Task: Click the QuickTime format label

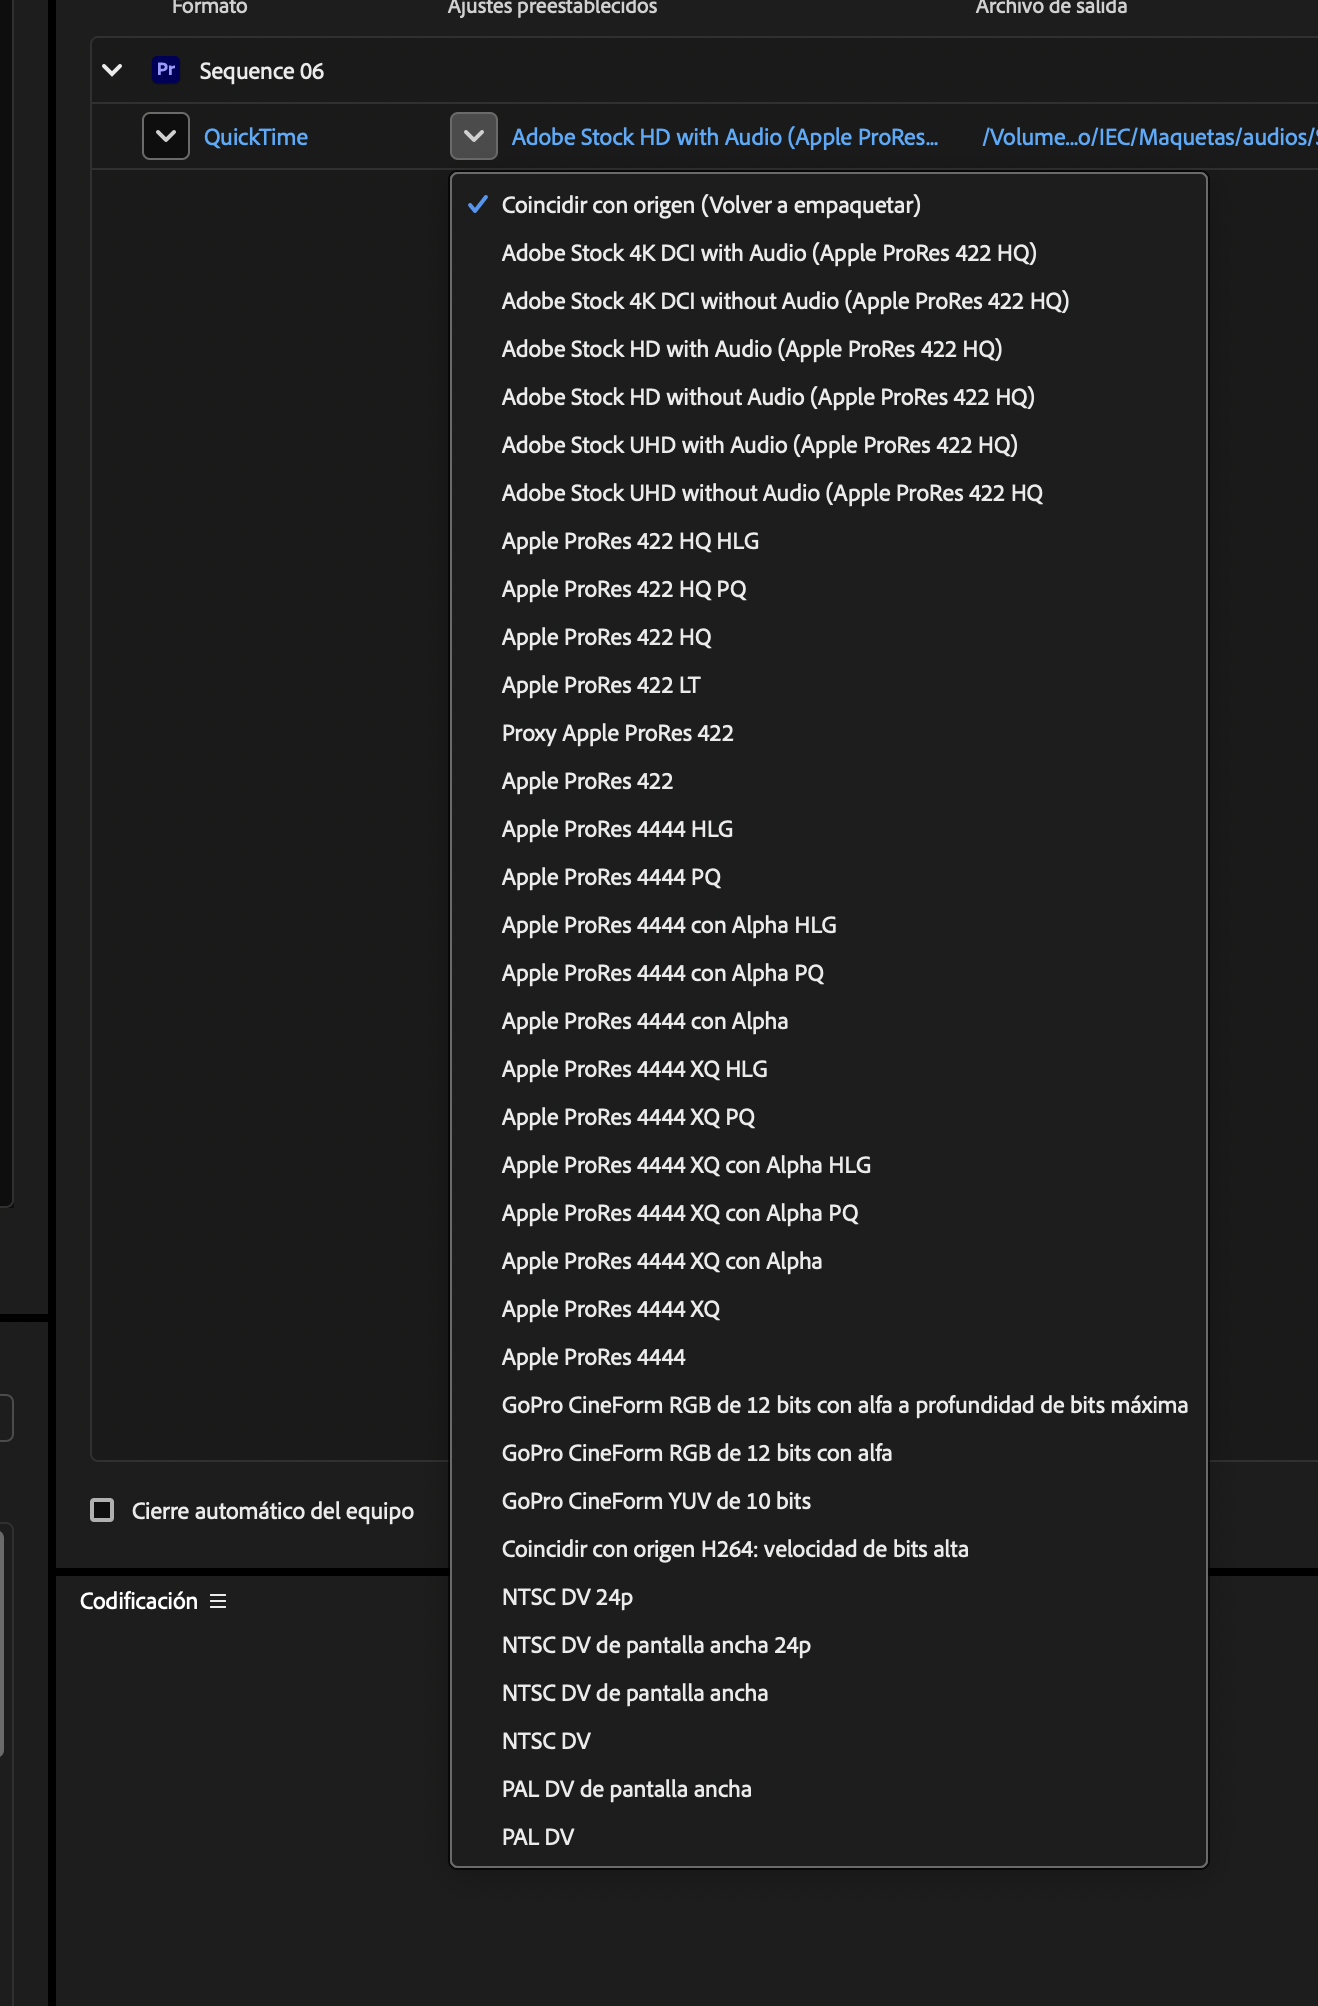Action: [255, 136]
